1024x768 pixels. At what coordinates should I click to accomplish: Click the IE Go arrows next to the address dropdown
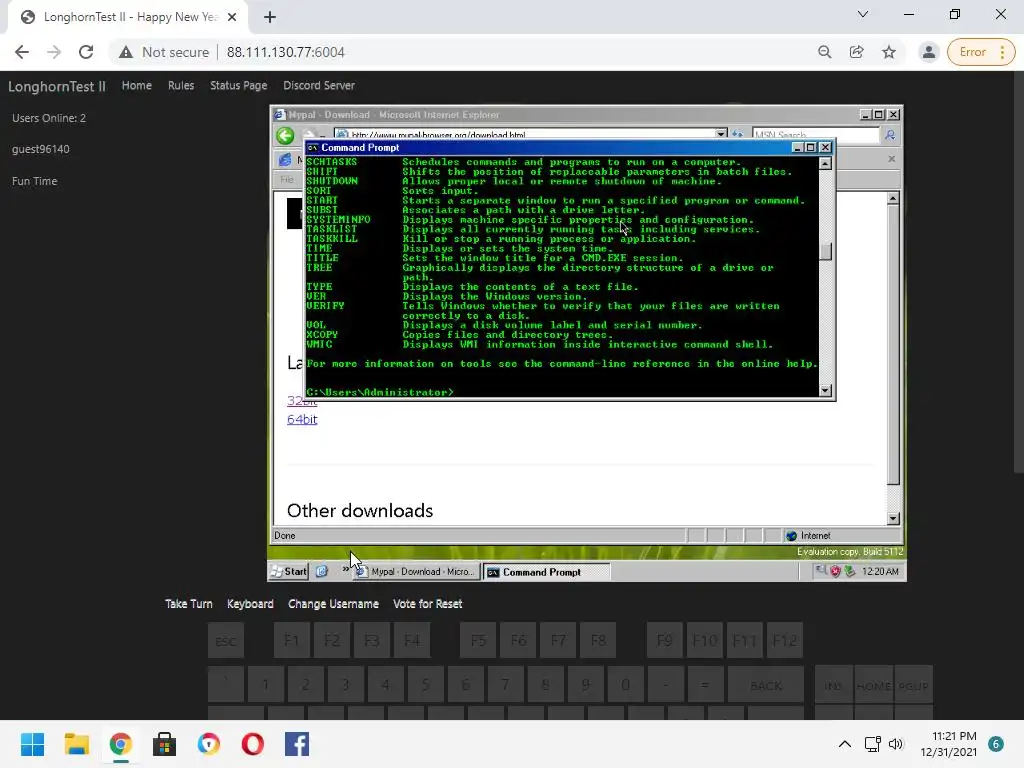click(x=737, y=135)
